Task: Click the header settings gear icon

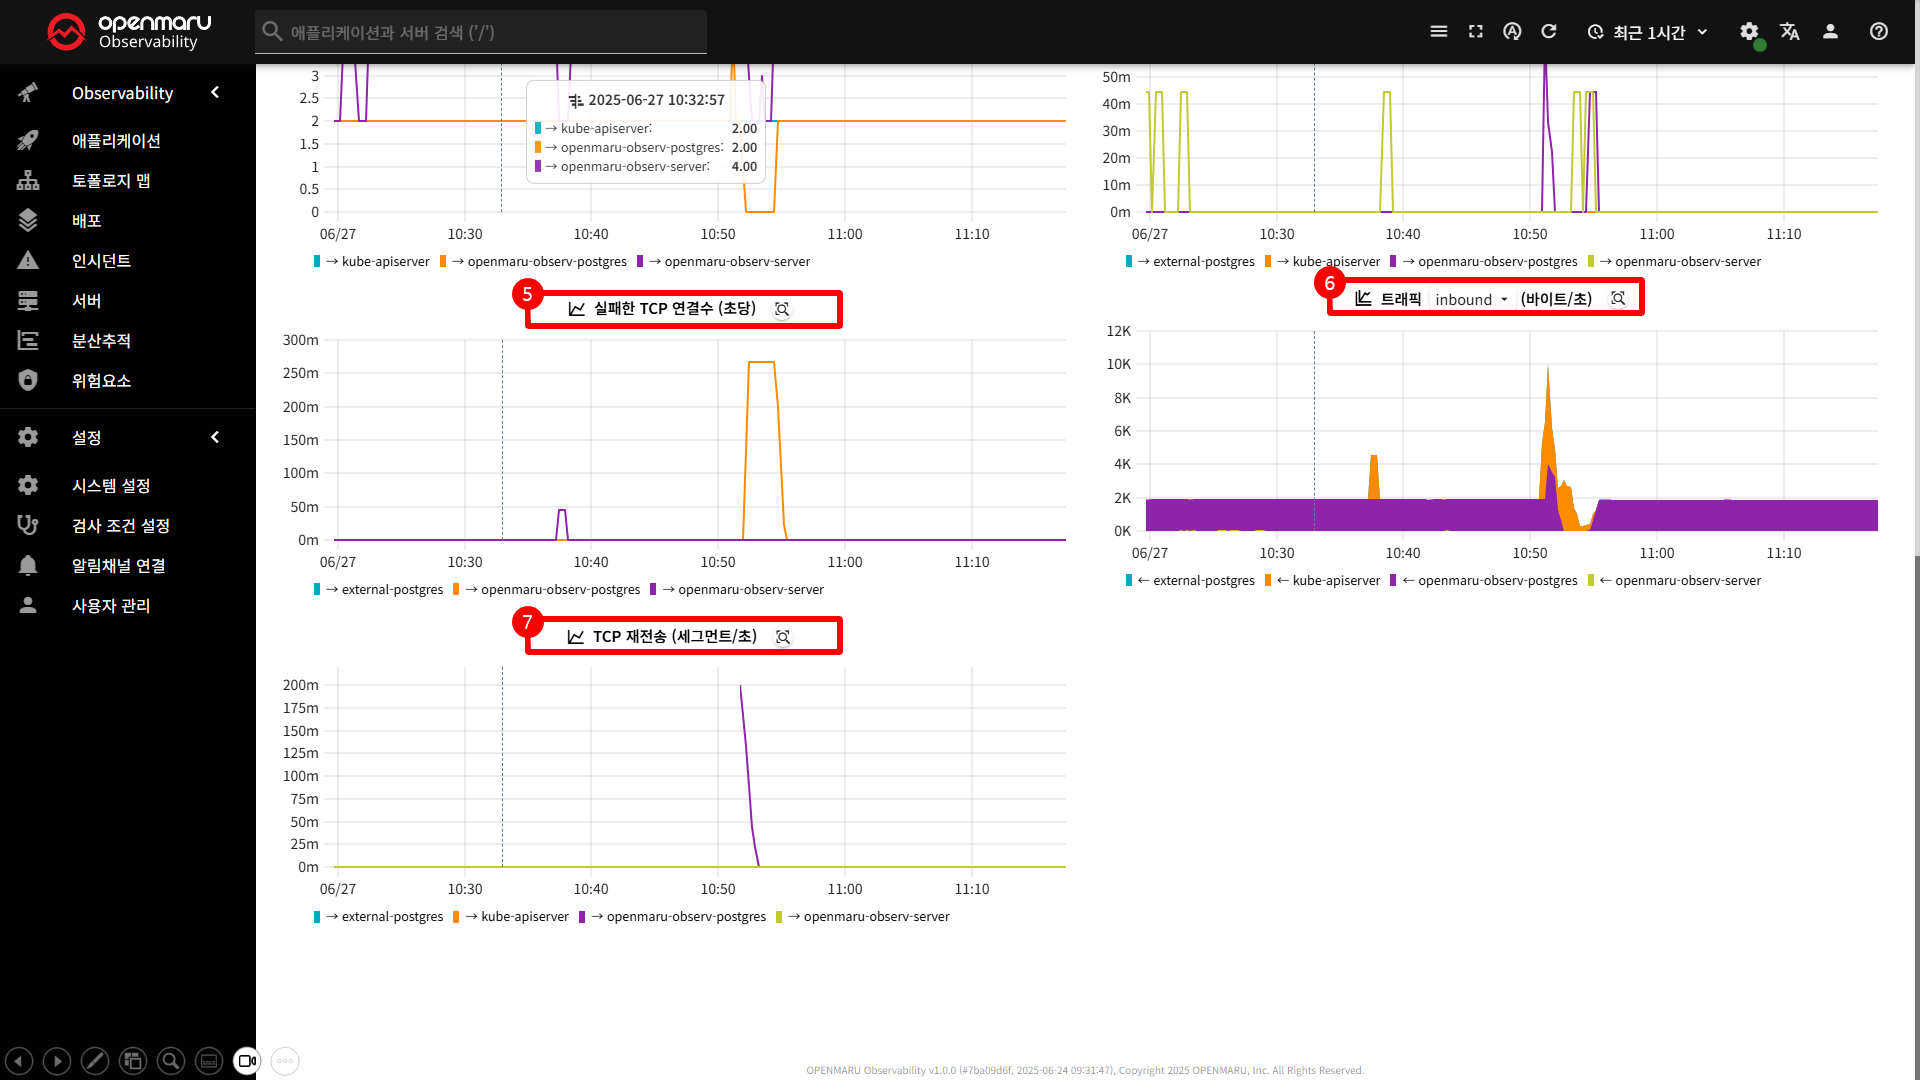Action: (x=1748, y=32)
